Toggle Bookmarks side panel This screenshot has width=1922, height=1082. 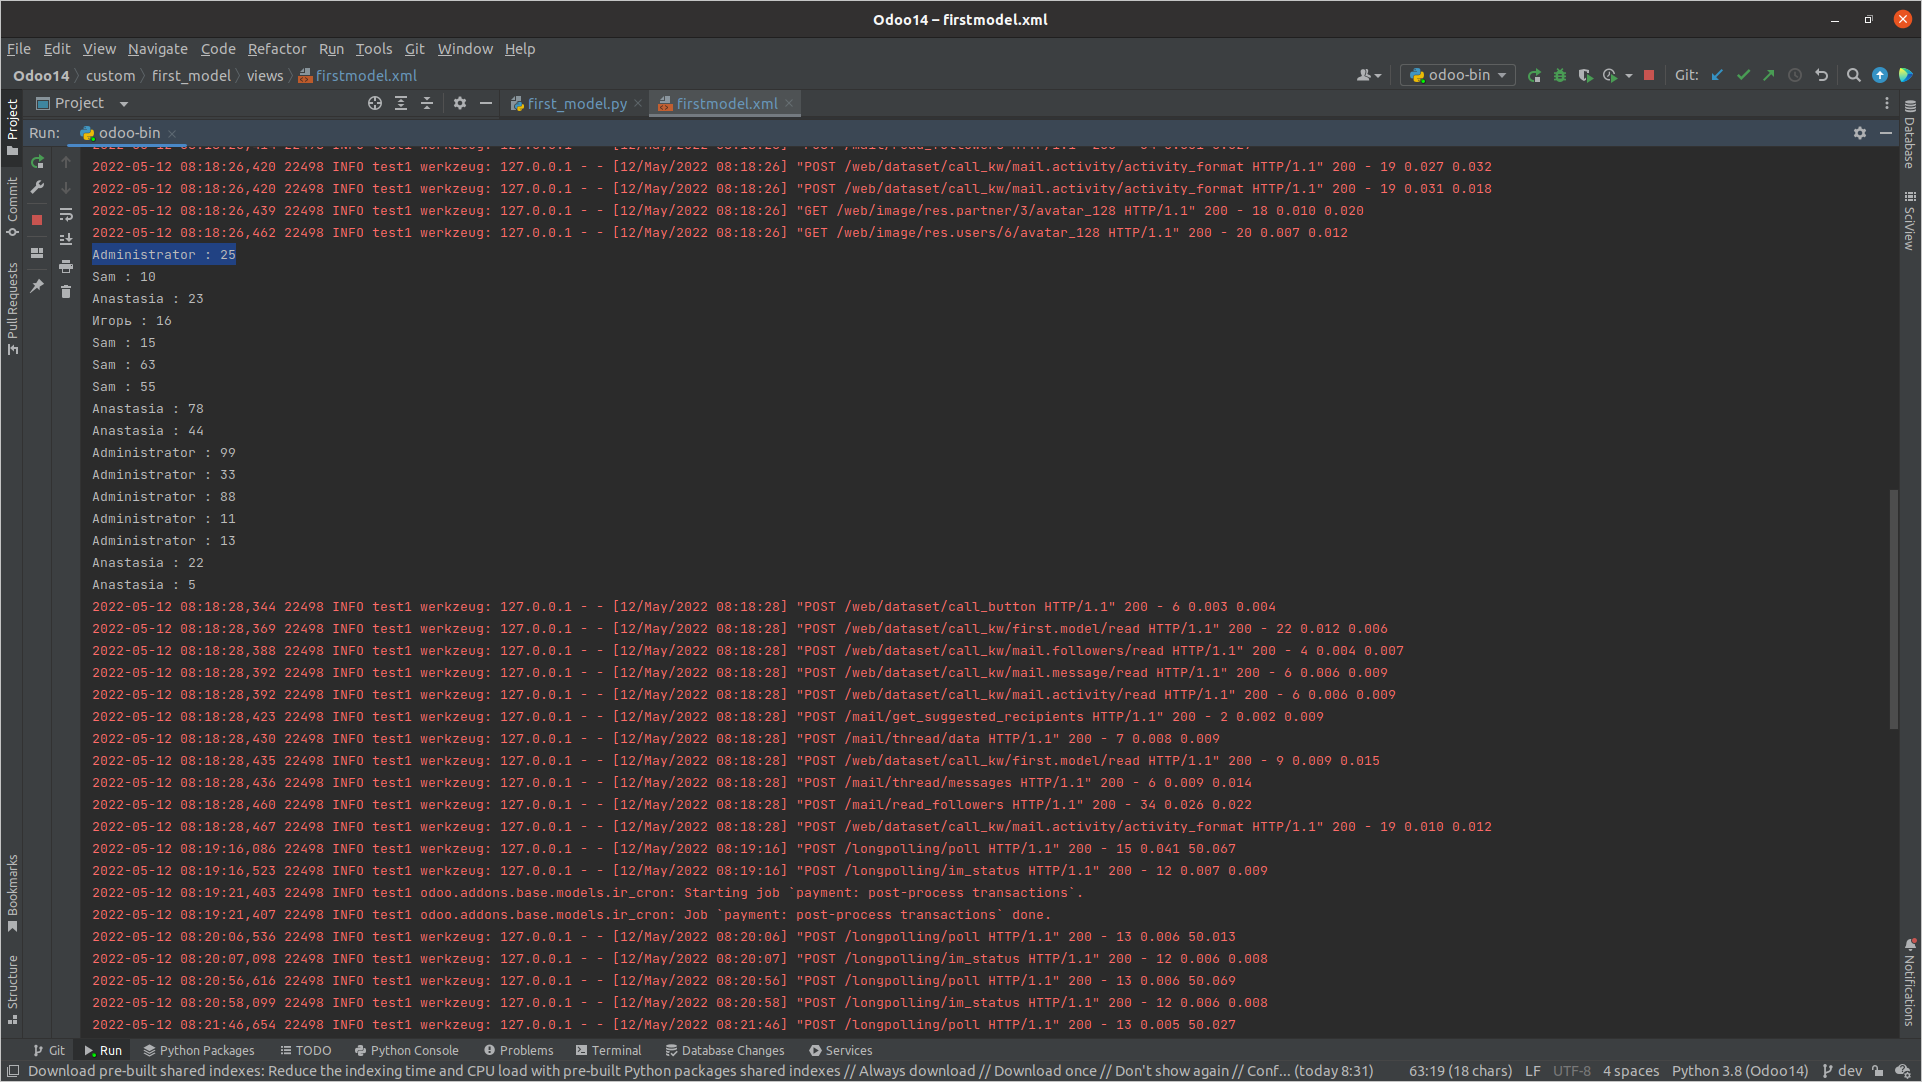[x=12, y=893]
